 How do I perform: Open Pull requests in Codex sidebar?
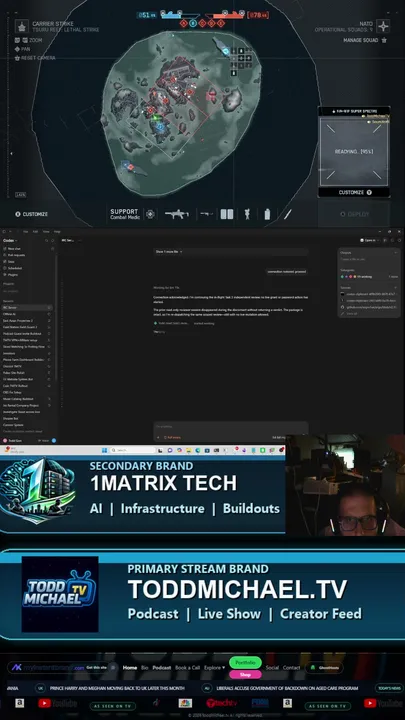pos(14,255)
